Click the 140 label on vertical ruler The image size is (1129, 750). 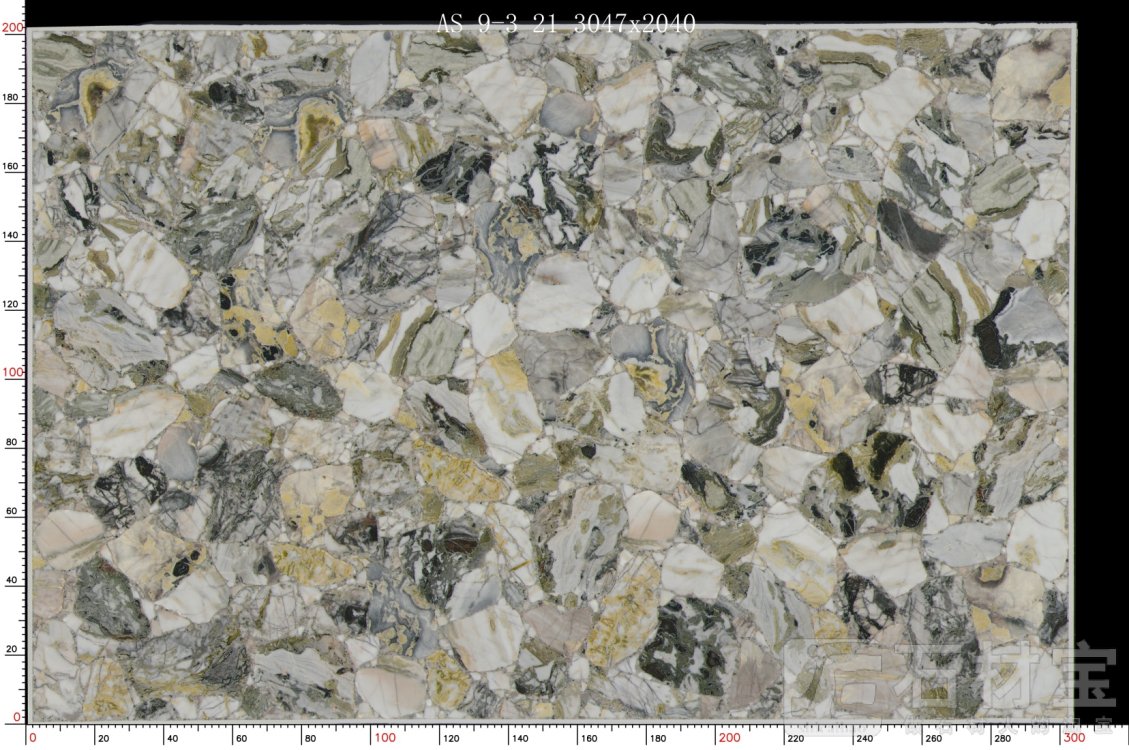coord(12,235)
